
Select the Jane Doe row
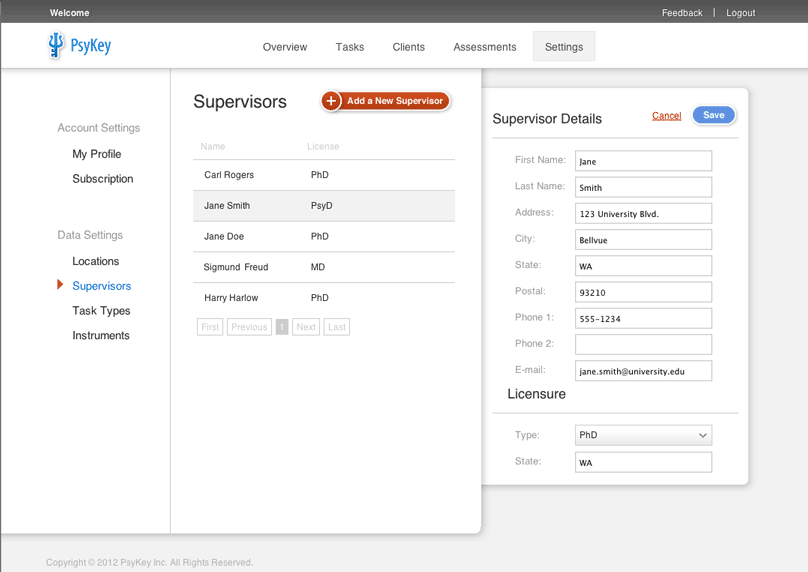[324, 237]
